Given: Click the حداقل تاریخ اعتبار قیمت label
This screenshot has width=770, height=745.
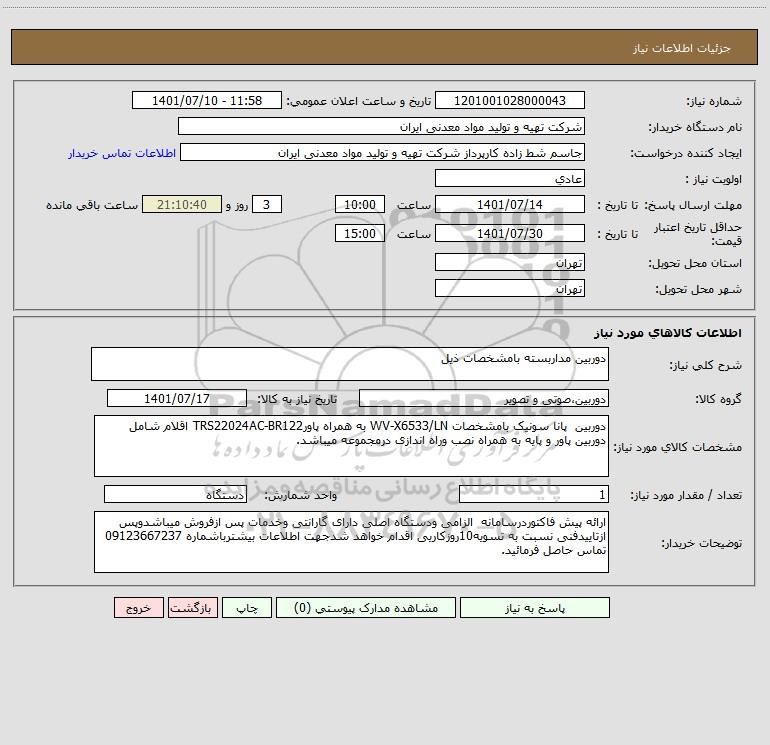Looking at the screenshot, I should pos(698,234).
